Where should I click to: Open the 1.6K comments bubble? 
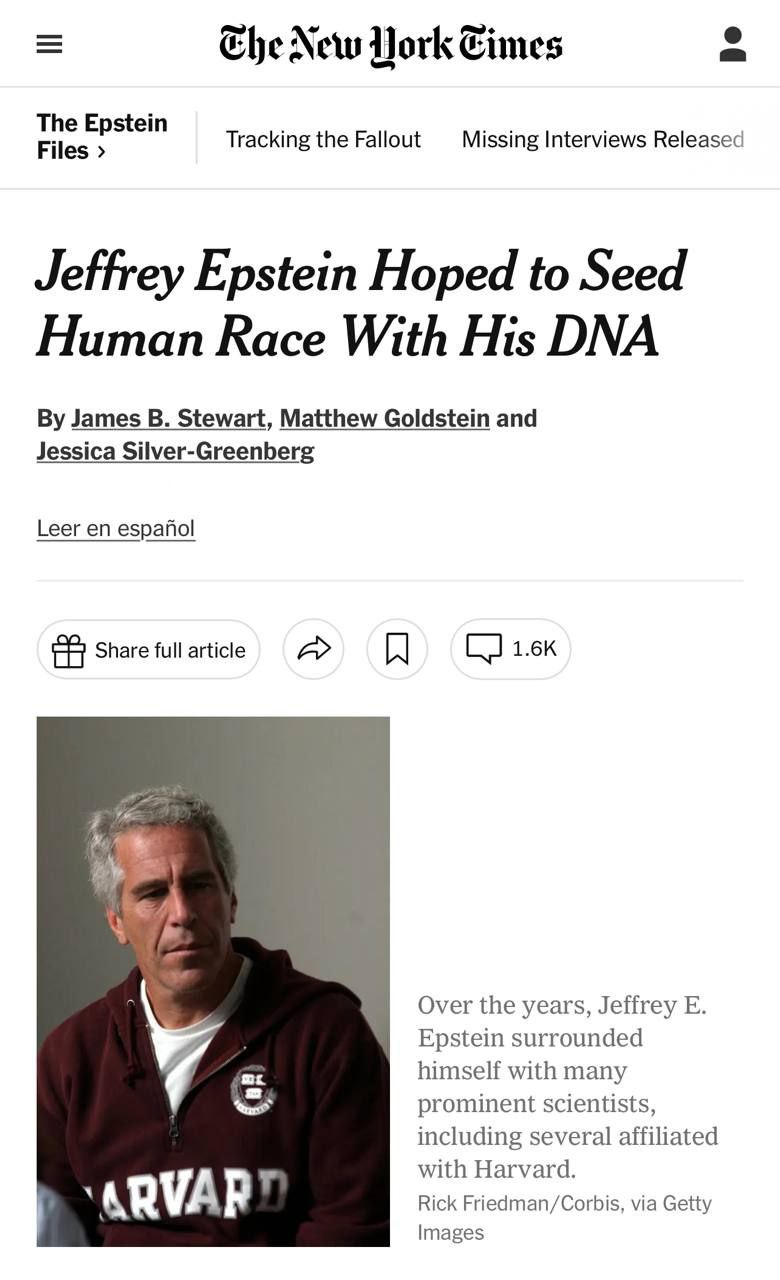pos(511,649)
